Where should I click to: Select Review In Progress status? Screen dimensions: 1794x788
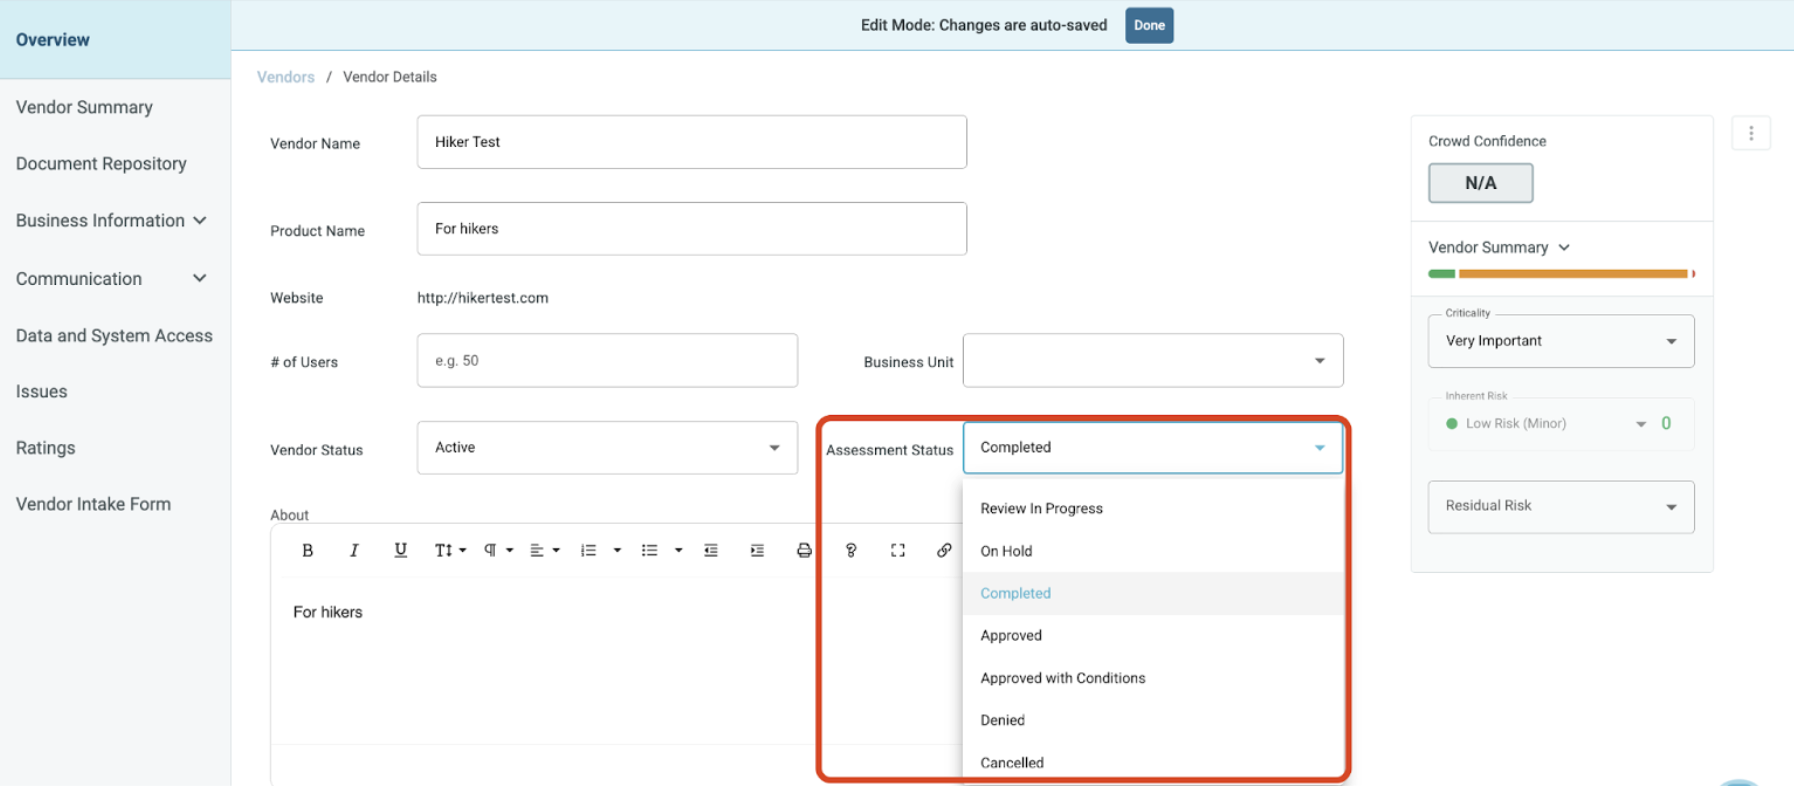click(x=1153, y=508)
